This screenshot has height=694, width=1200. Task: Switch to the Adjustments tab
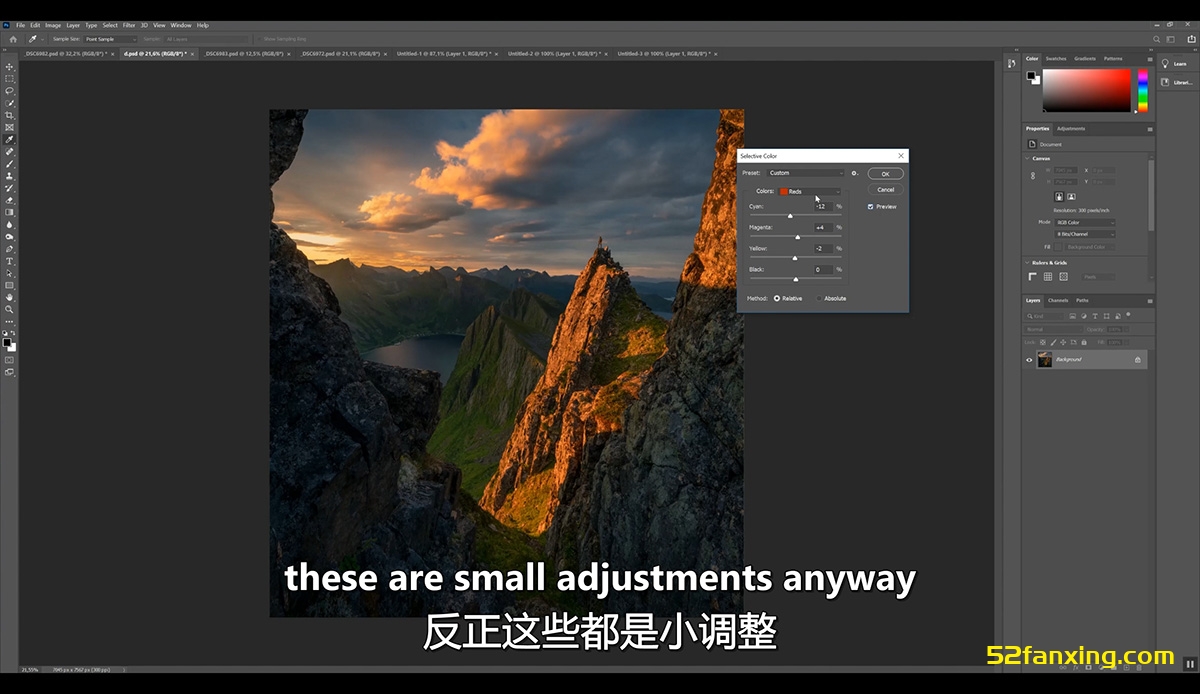1071,129
